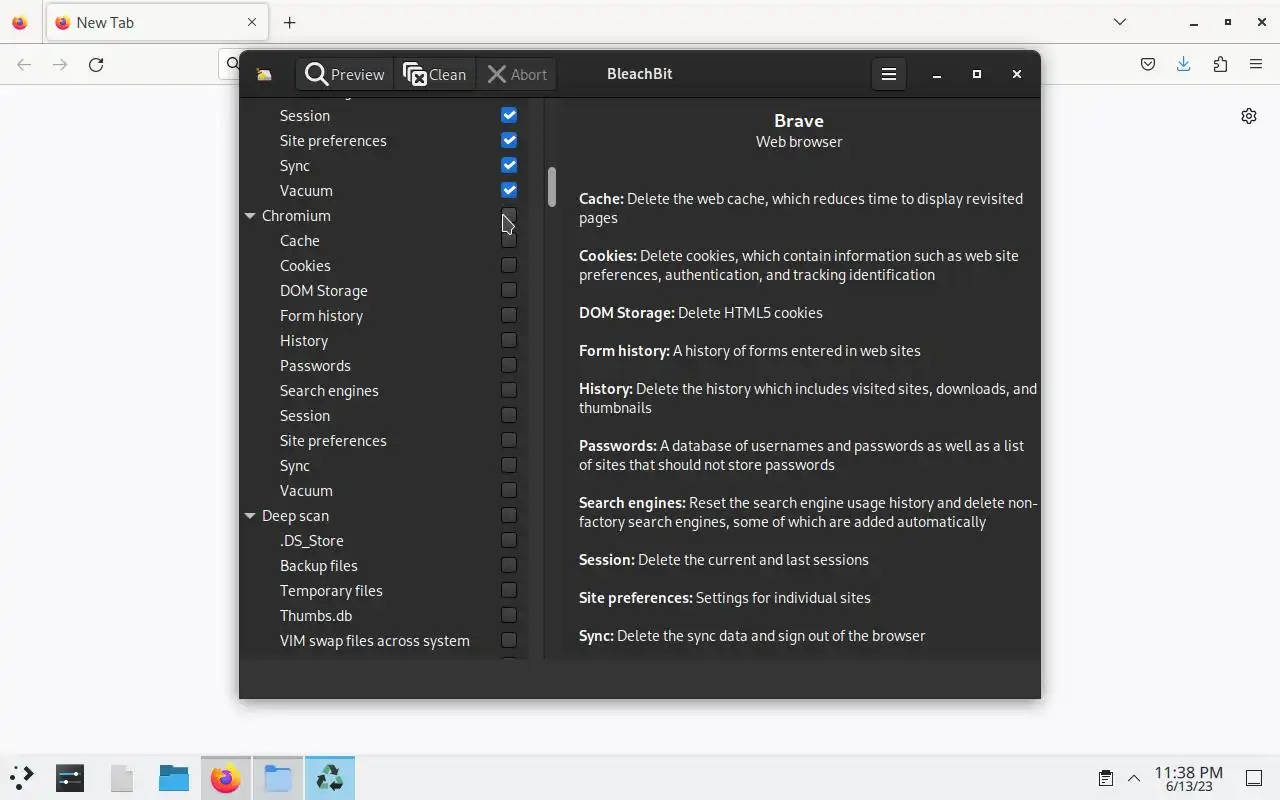Check the Backup files checkbox

(x=509, y=565)
